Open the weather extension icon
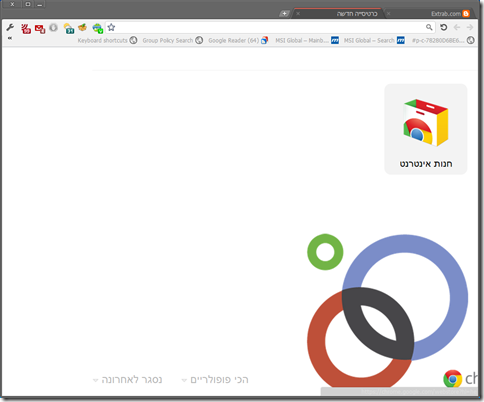This screenshot has height=402, width=484. pyautogui.click(x=69, y=28)
